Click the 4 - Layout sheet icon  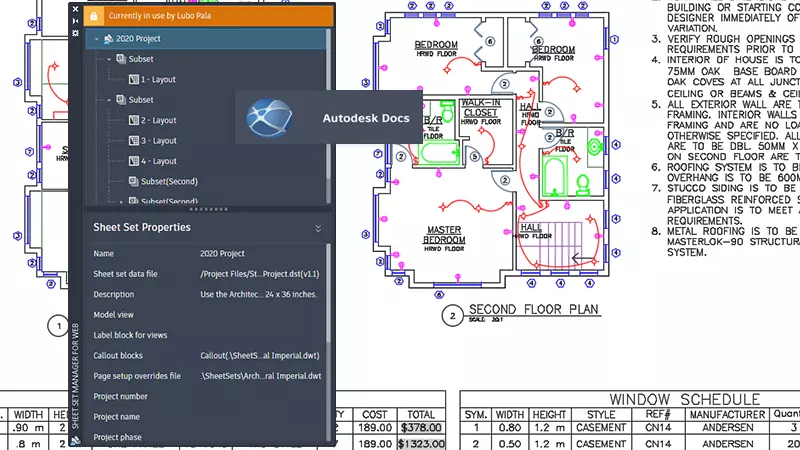click(x=134, y=161)
